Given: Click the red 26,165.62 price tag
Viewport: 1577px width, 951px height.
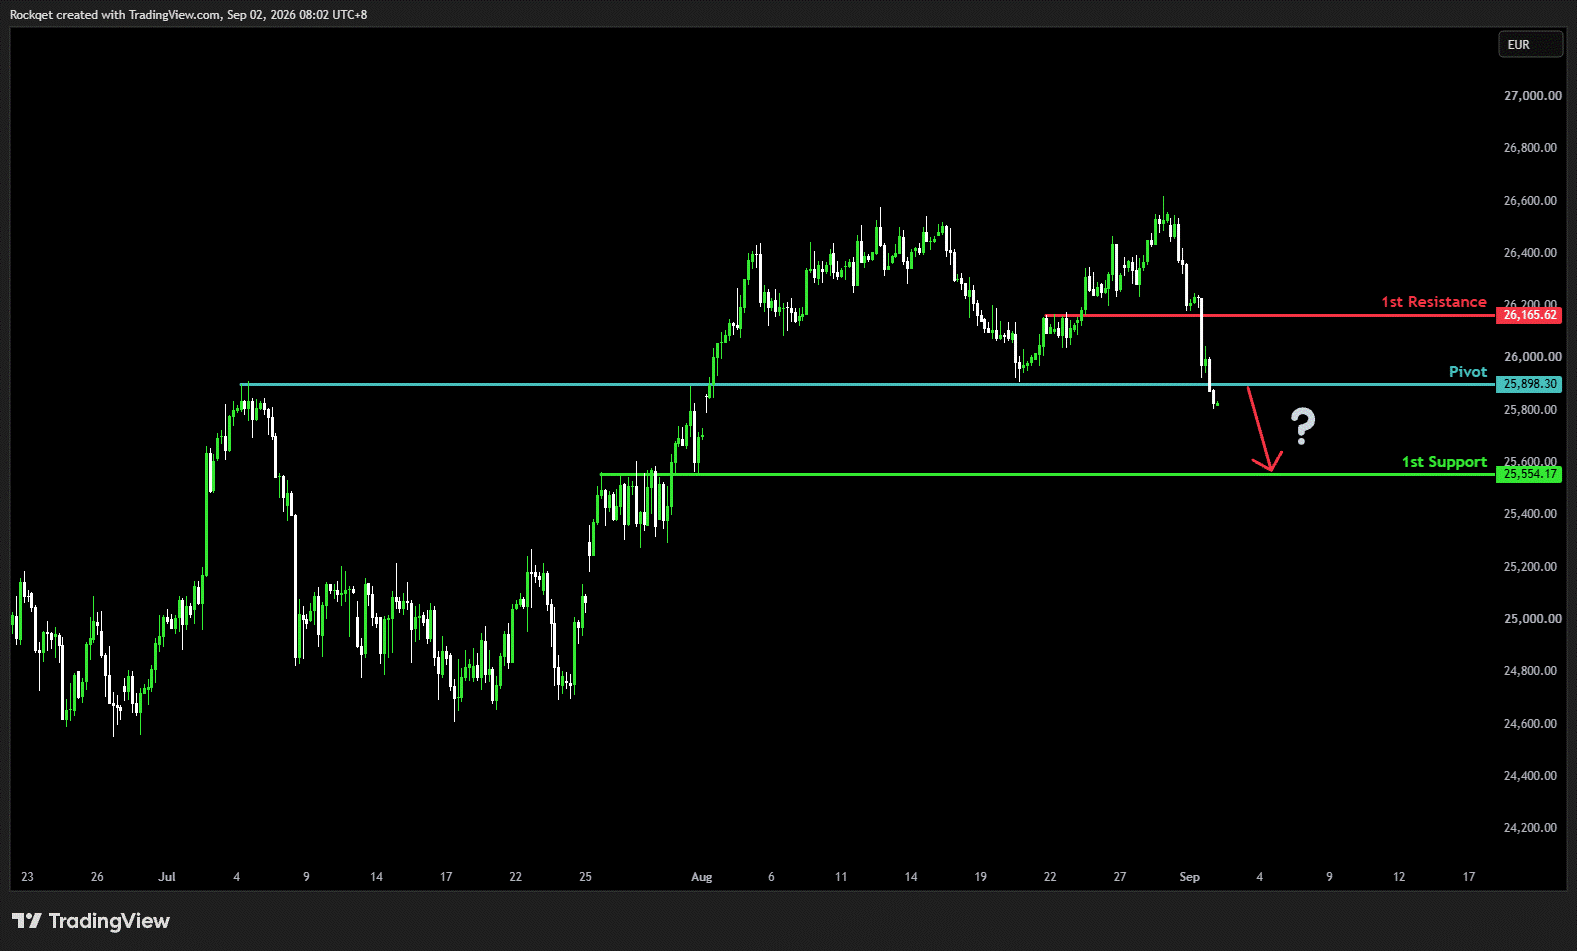Looking at the screenshot, I should coord(1529,315).
